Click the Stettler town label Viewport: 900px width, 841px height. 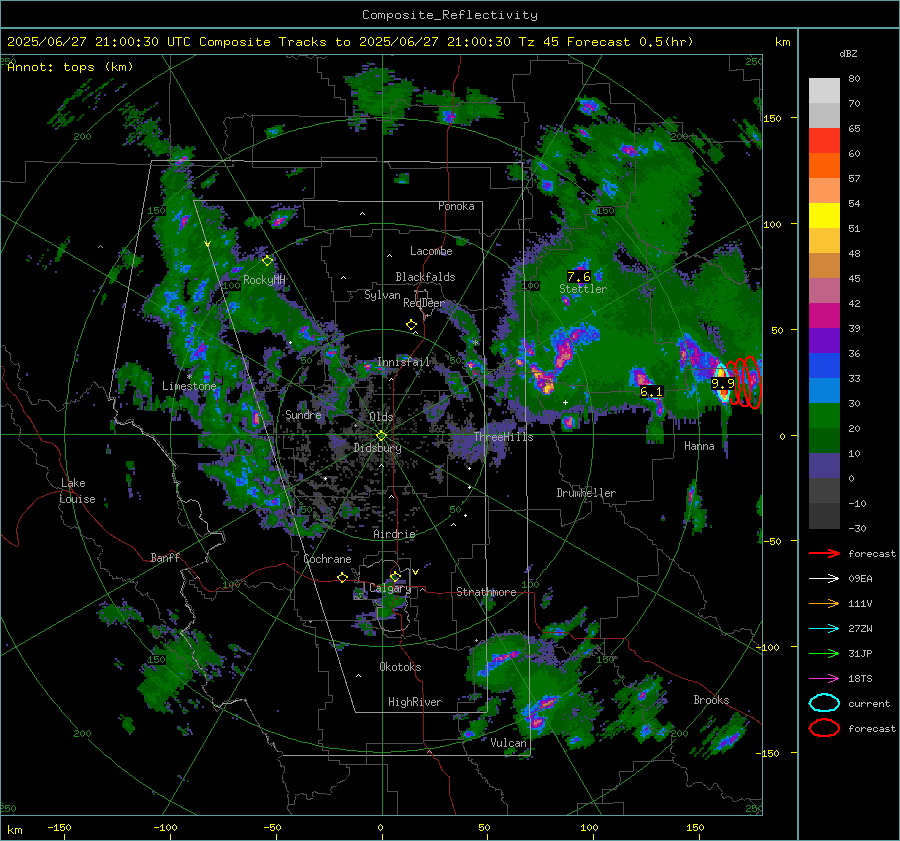[583, 289]
